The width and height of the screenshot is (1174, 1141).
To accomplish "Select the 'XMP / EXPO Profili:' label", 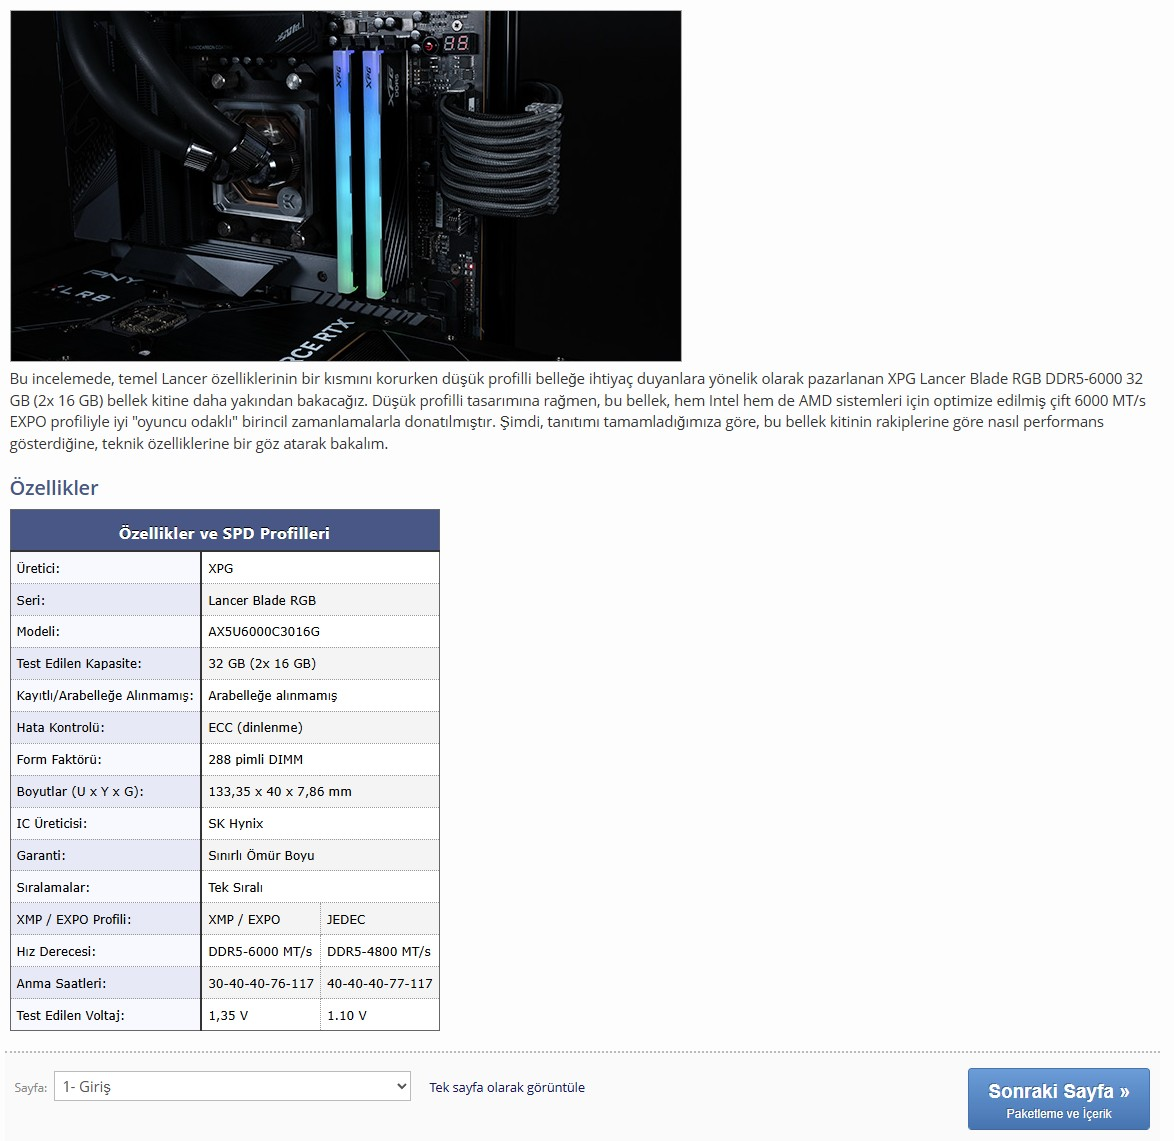I will (73, 919).
